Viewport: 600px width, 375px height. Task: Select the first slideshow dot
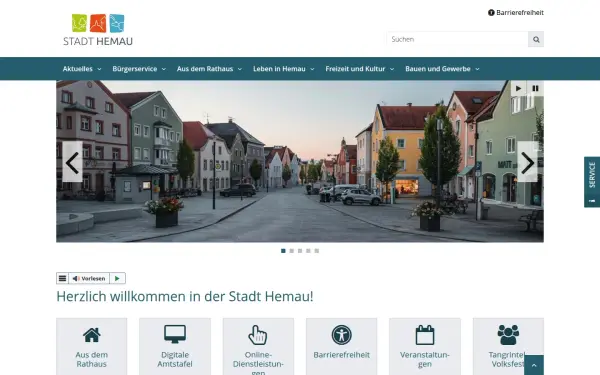click(x=283, y=251)
